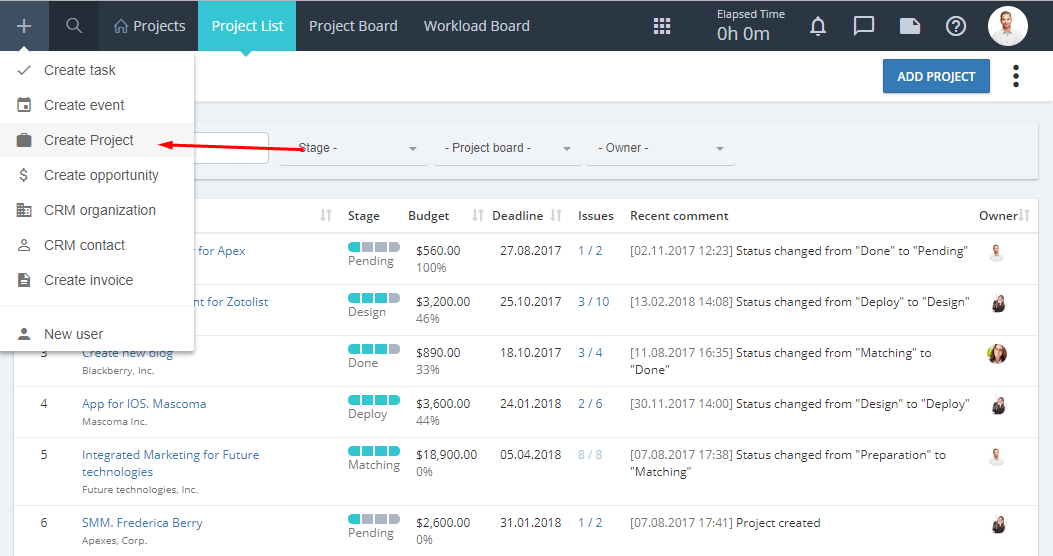Open Integrated Marketing for Future technologies project
The height and width of the screenshot is (556, 1053).
pyautogui.click(x=171, y=463)
